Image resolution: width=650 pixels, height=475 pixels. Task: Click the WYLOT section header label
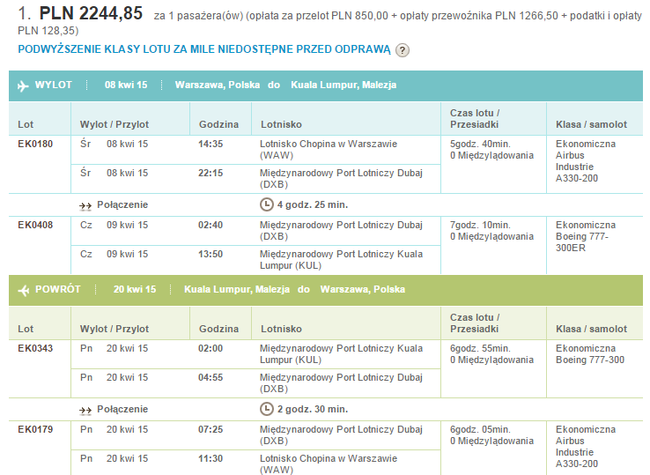coord(53,85)
